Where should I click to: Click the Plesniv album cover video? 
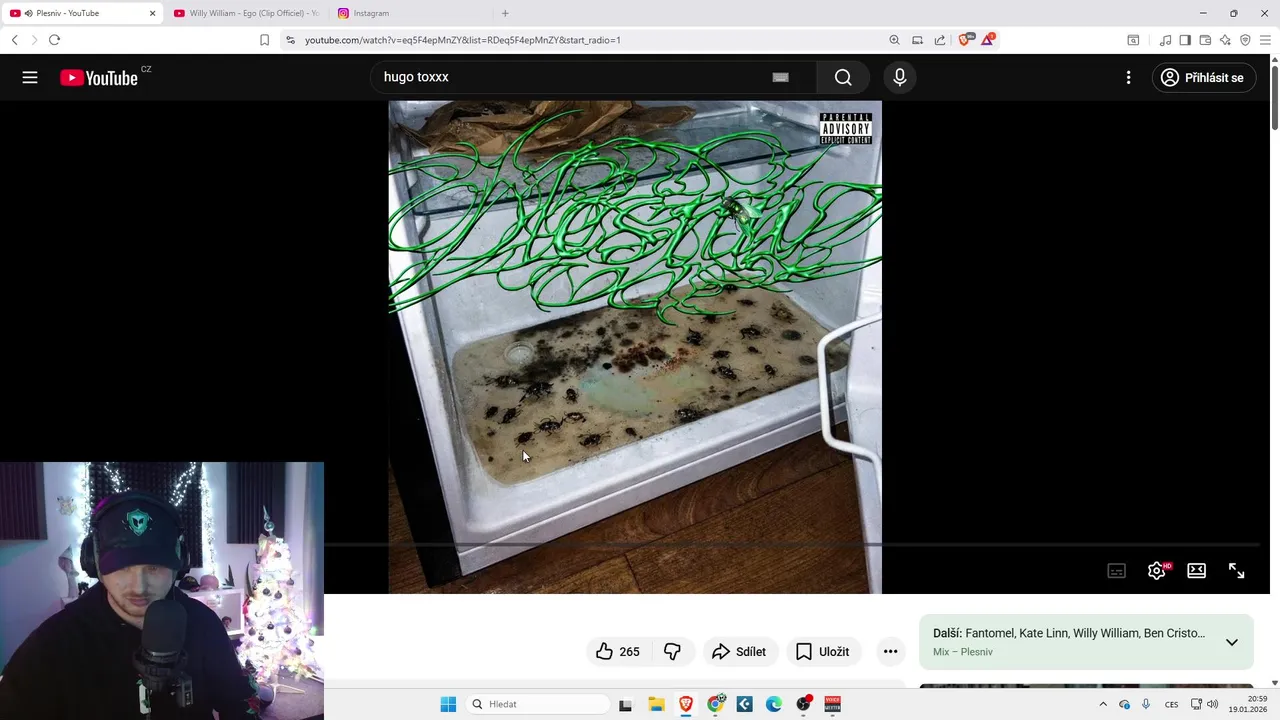click(635, 347)
